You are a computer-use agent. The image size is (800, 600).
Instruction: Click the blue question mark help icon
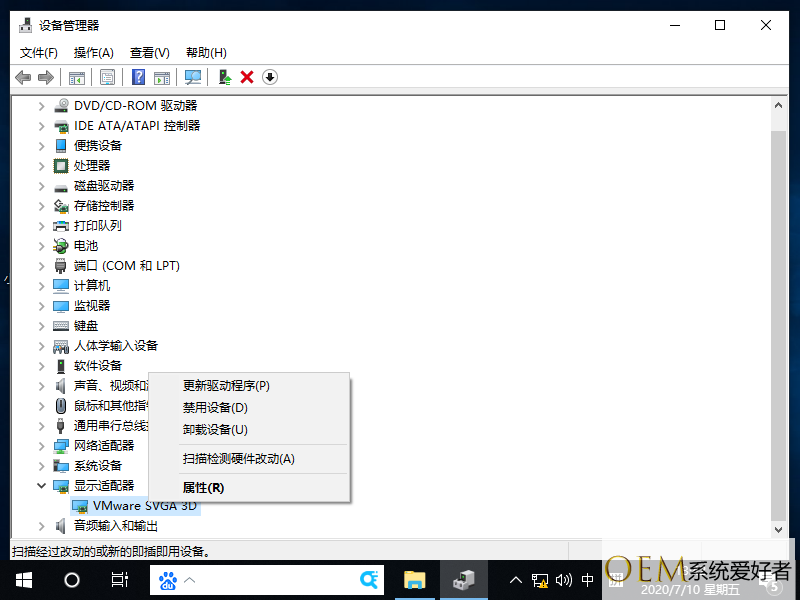pos(139,77)
